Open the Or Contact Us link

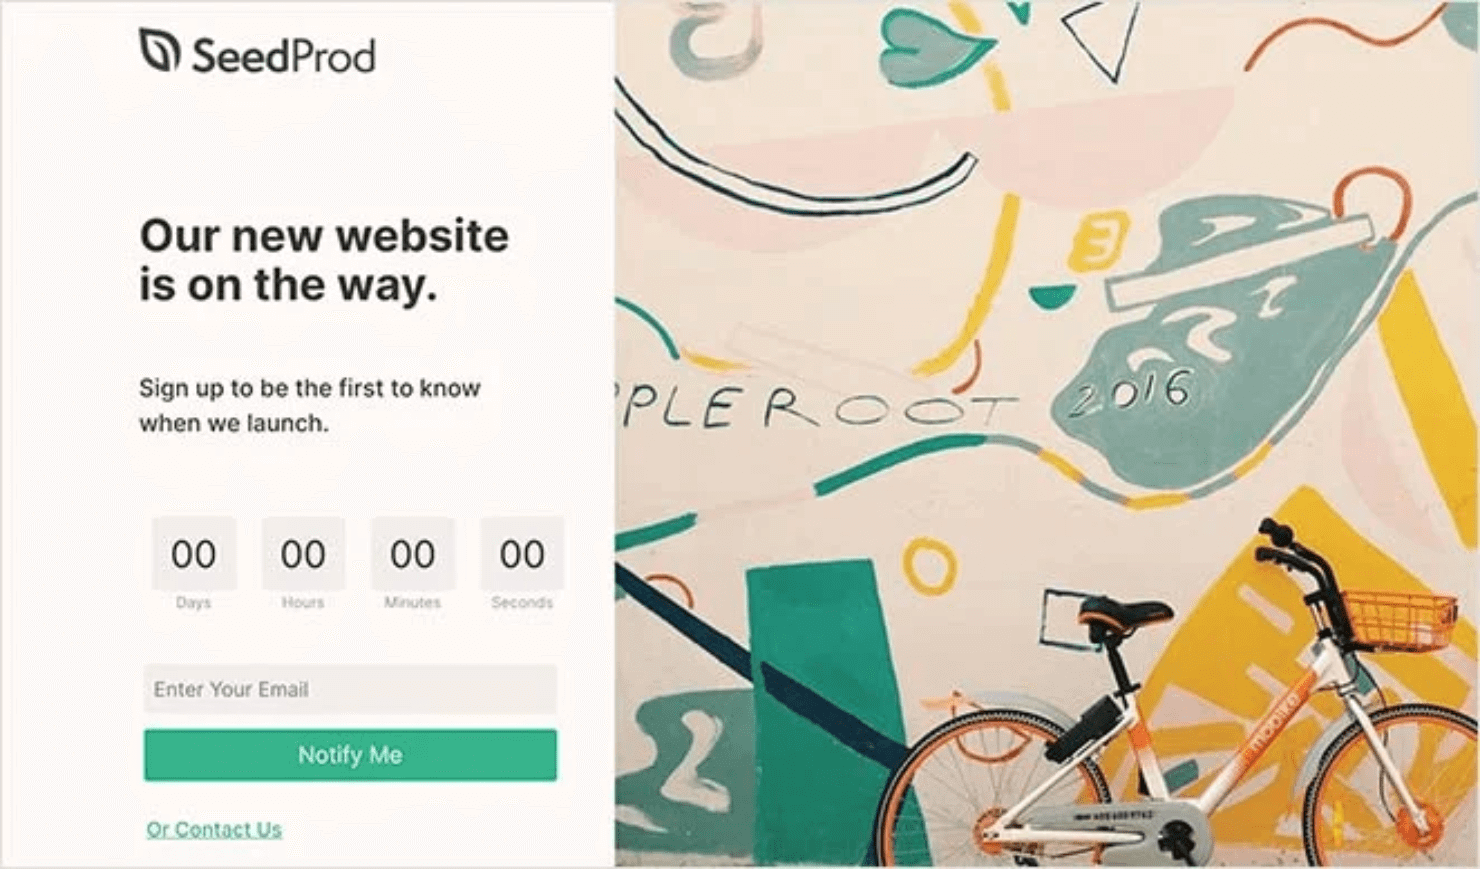pos(214,829)
